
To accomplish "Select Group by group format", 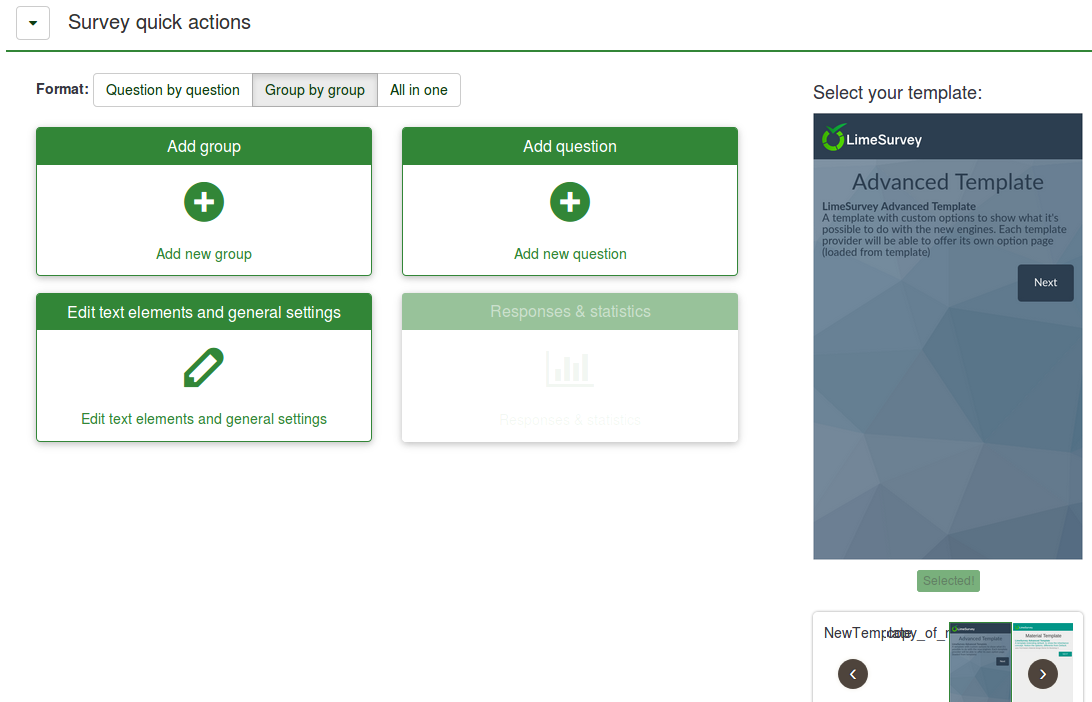I will click(315, 90).
